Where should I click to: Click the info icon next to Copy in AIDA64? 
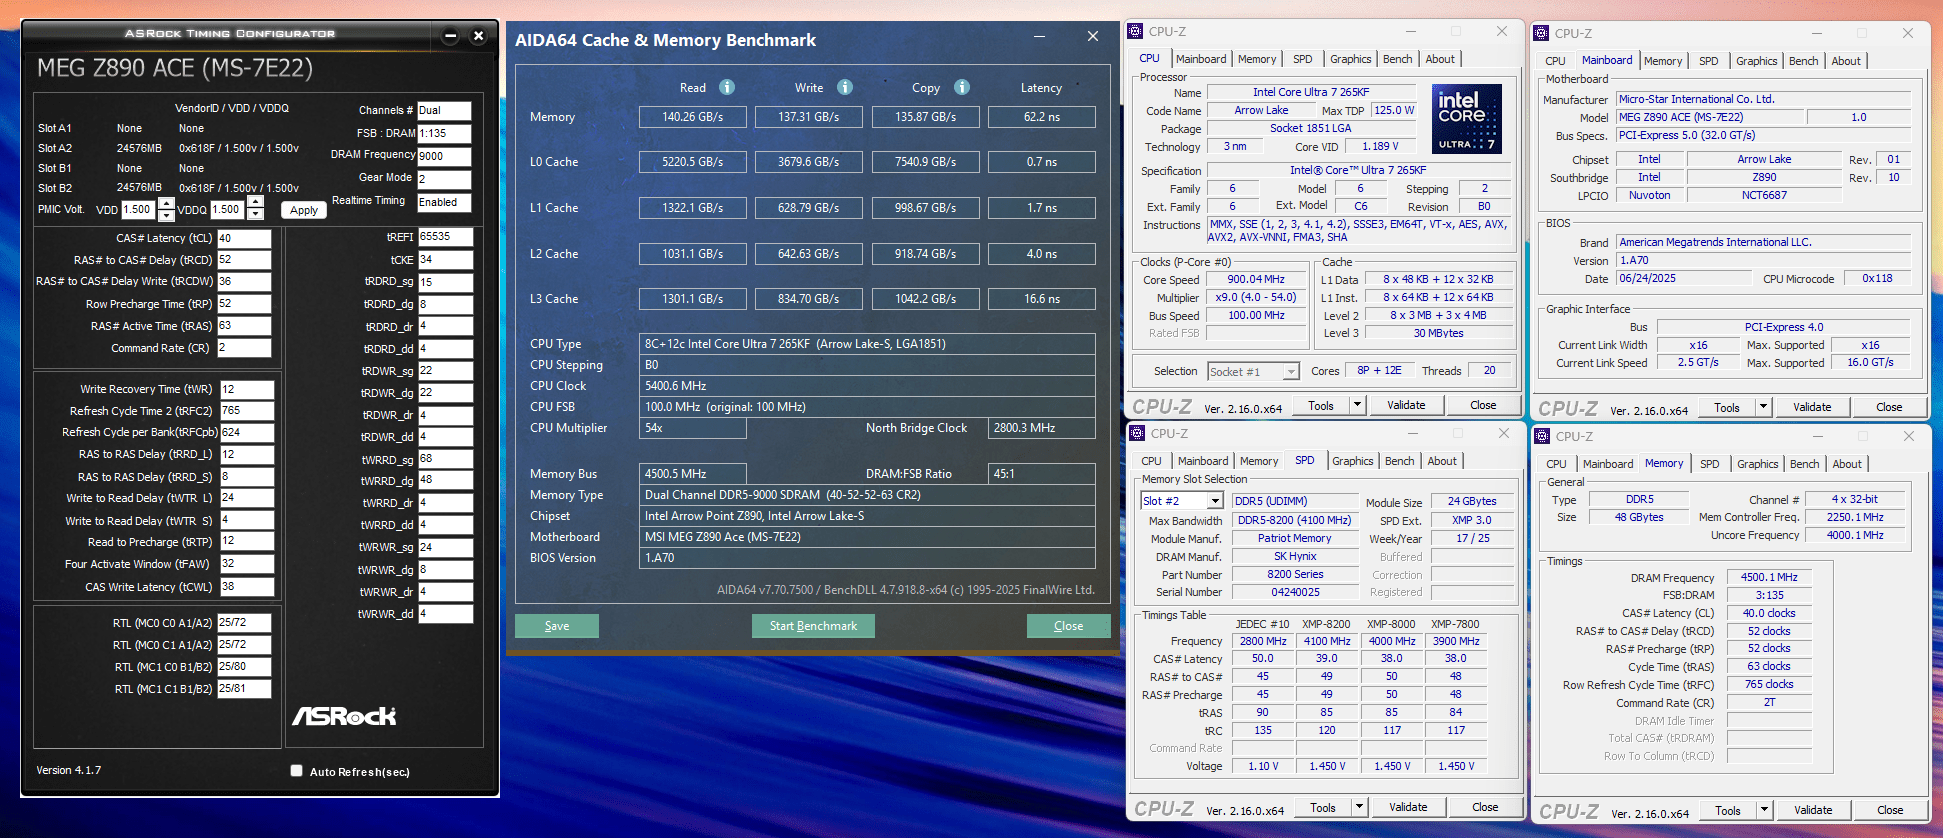coord(962,87)
